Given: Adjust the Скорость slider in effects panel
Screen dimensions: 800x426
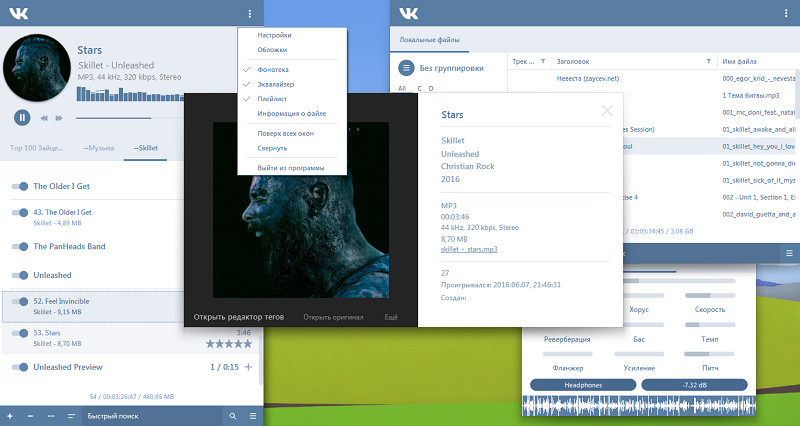Looking at the screenshot, I should 710,295.
